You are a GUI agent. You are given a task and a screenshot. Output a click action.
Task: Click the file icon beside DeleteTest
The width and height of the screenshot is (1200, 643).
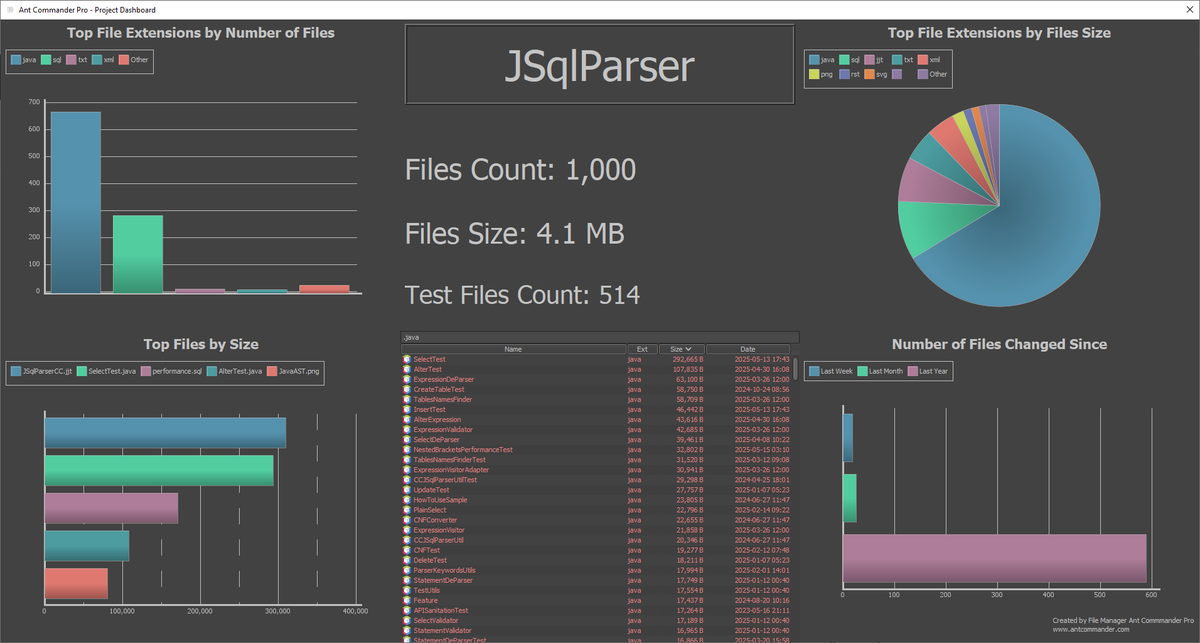(407, 560)
